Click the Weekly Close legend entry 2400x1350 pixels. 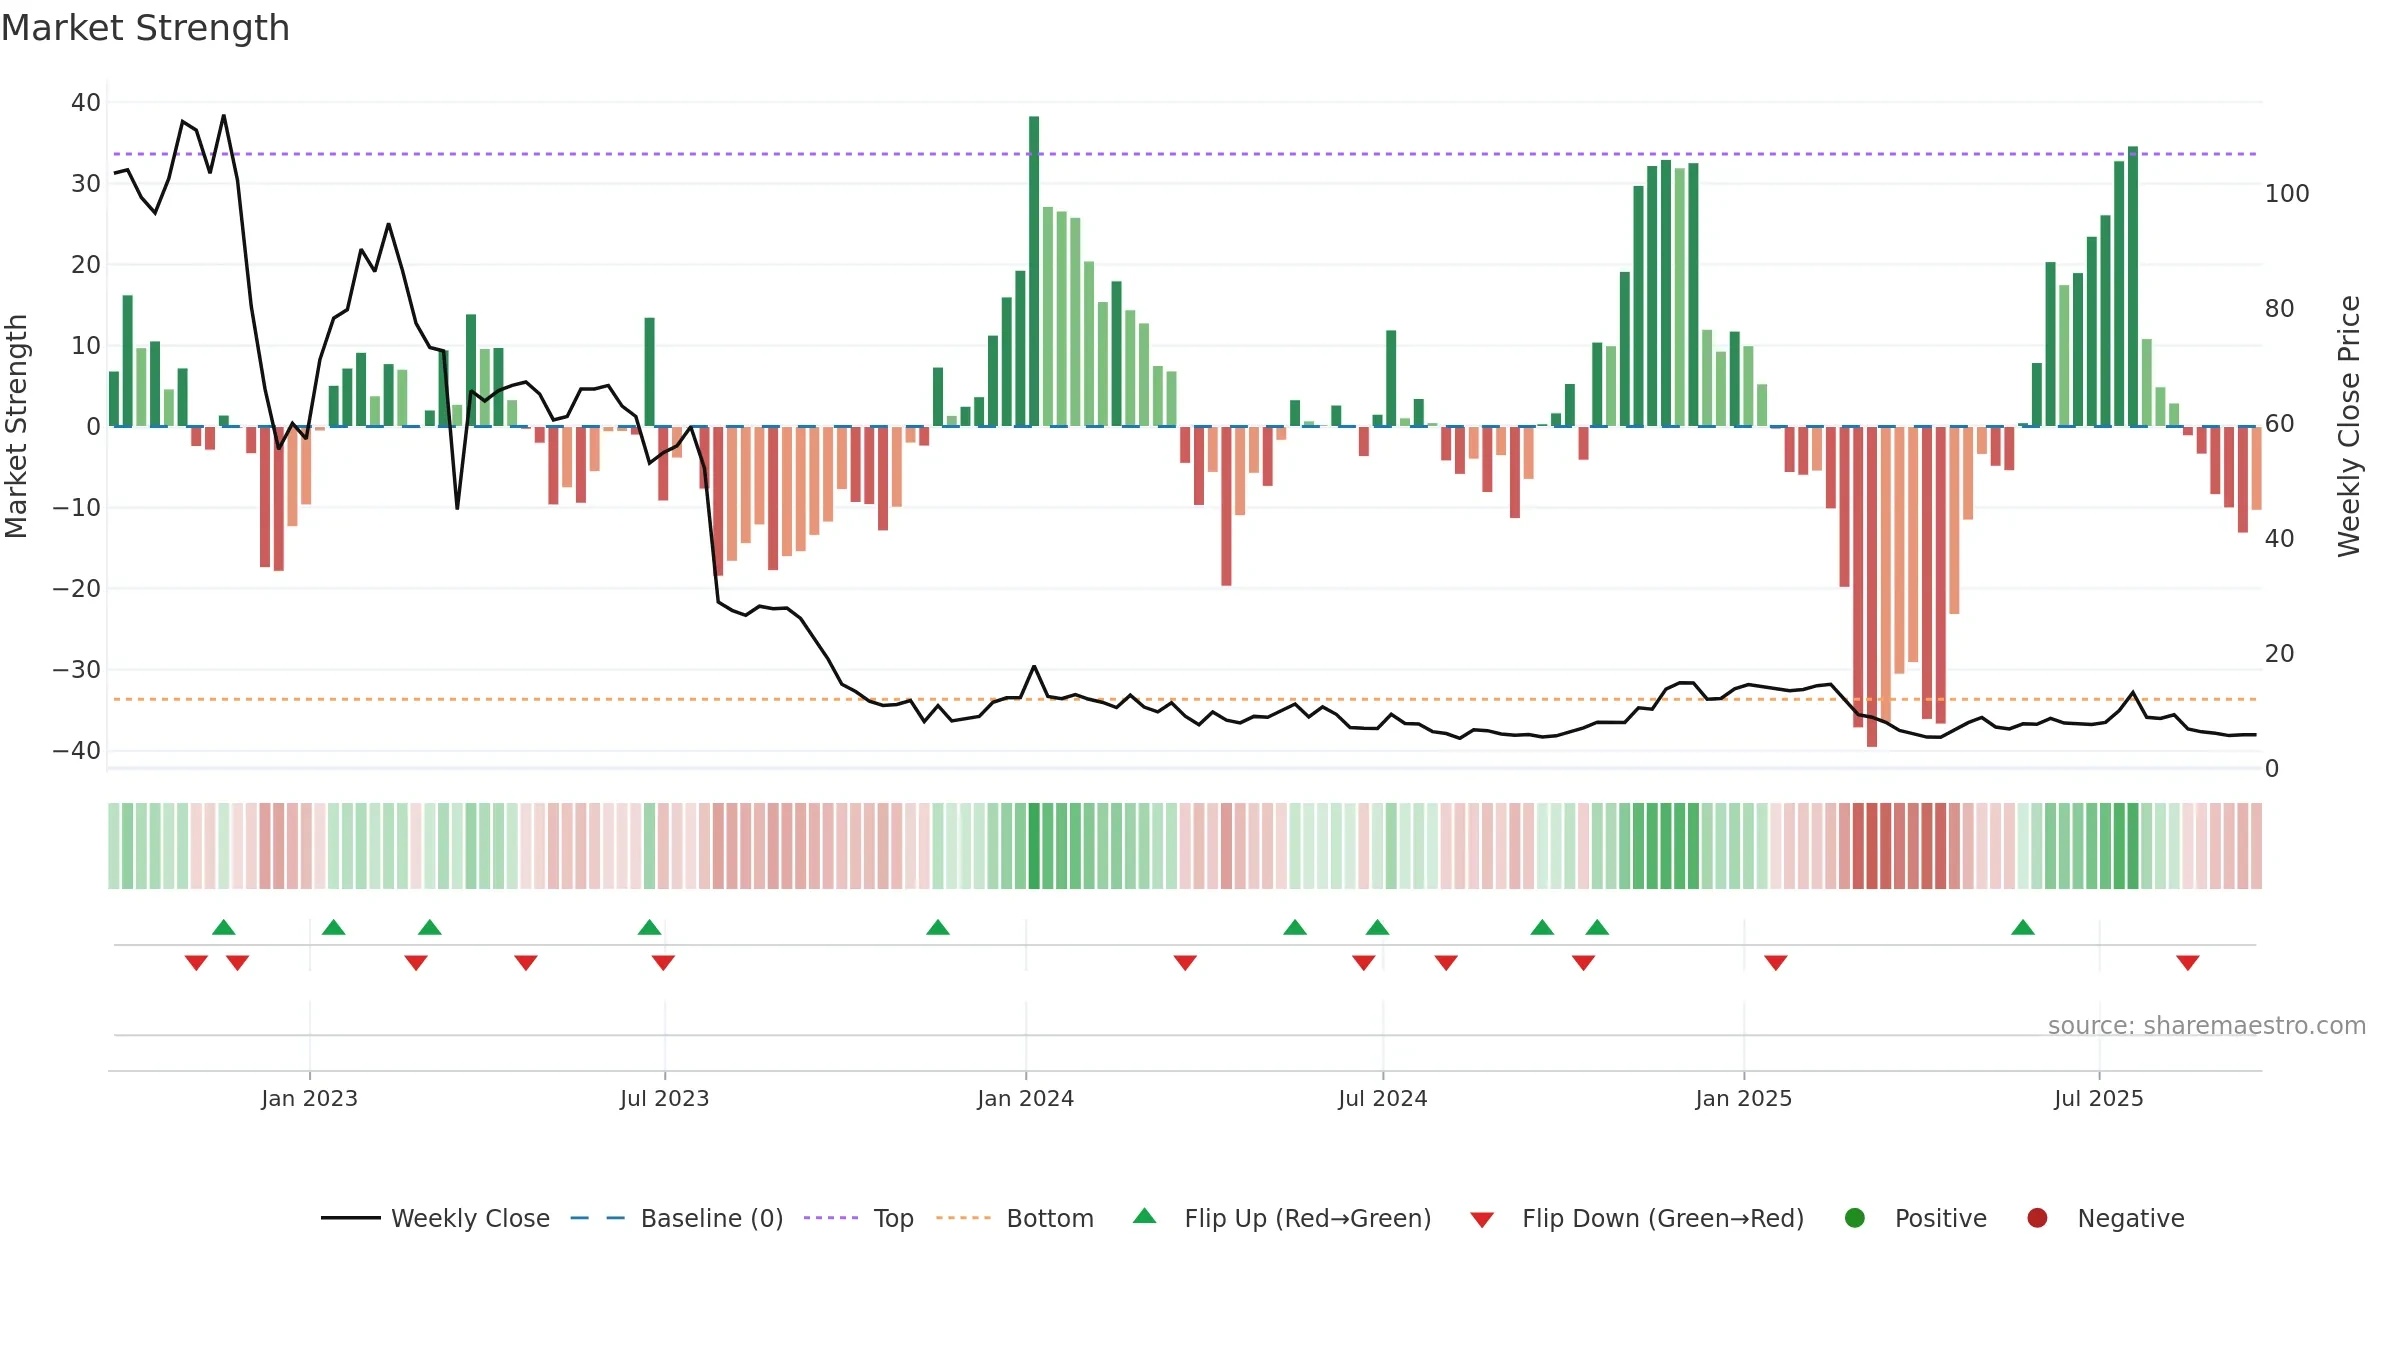[x=435, y=1218]
